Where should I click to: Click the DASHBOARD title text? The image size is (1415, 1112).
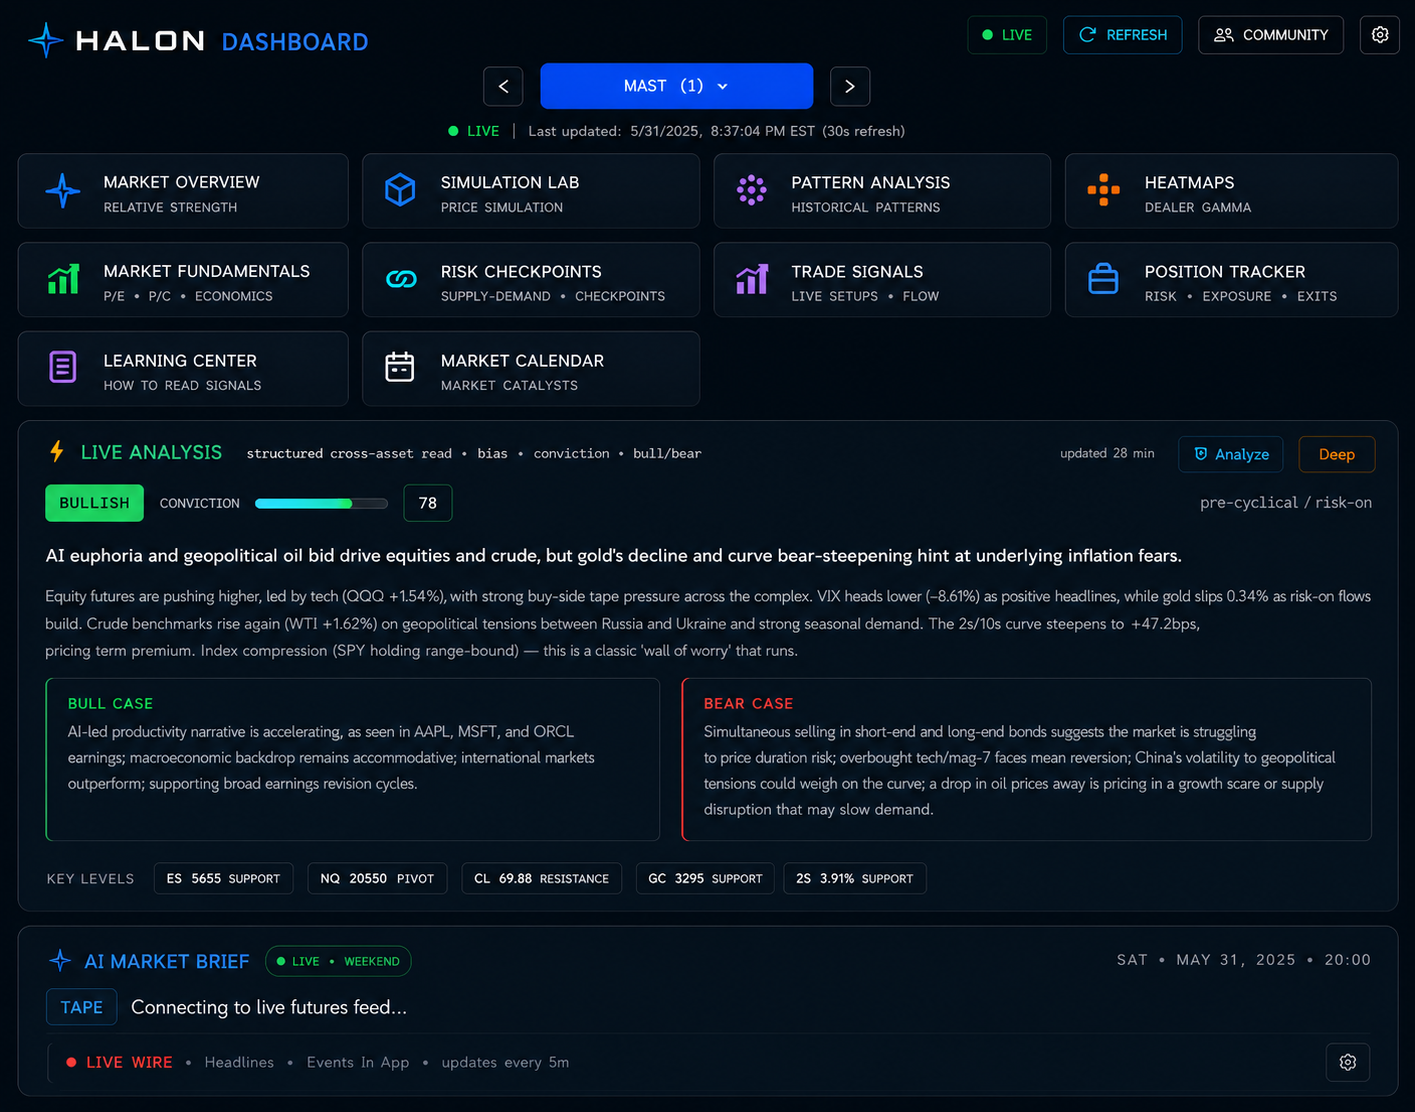pyautogui.click(x=295, y=42)
